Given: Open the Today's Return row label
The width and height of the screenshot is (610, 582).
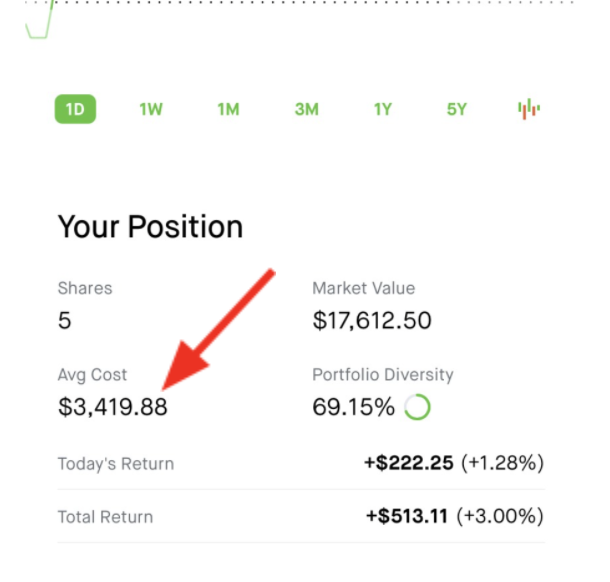Looking at the screenshot, I should click(x=116, y=464).
